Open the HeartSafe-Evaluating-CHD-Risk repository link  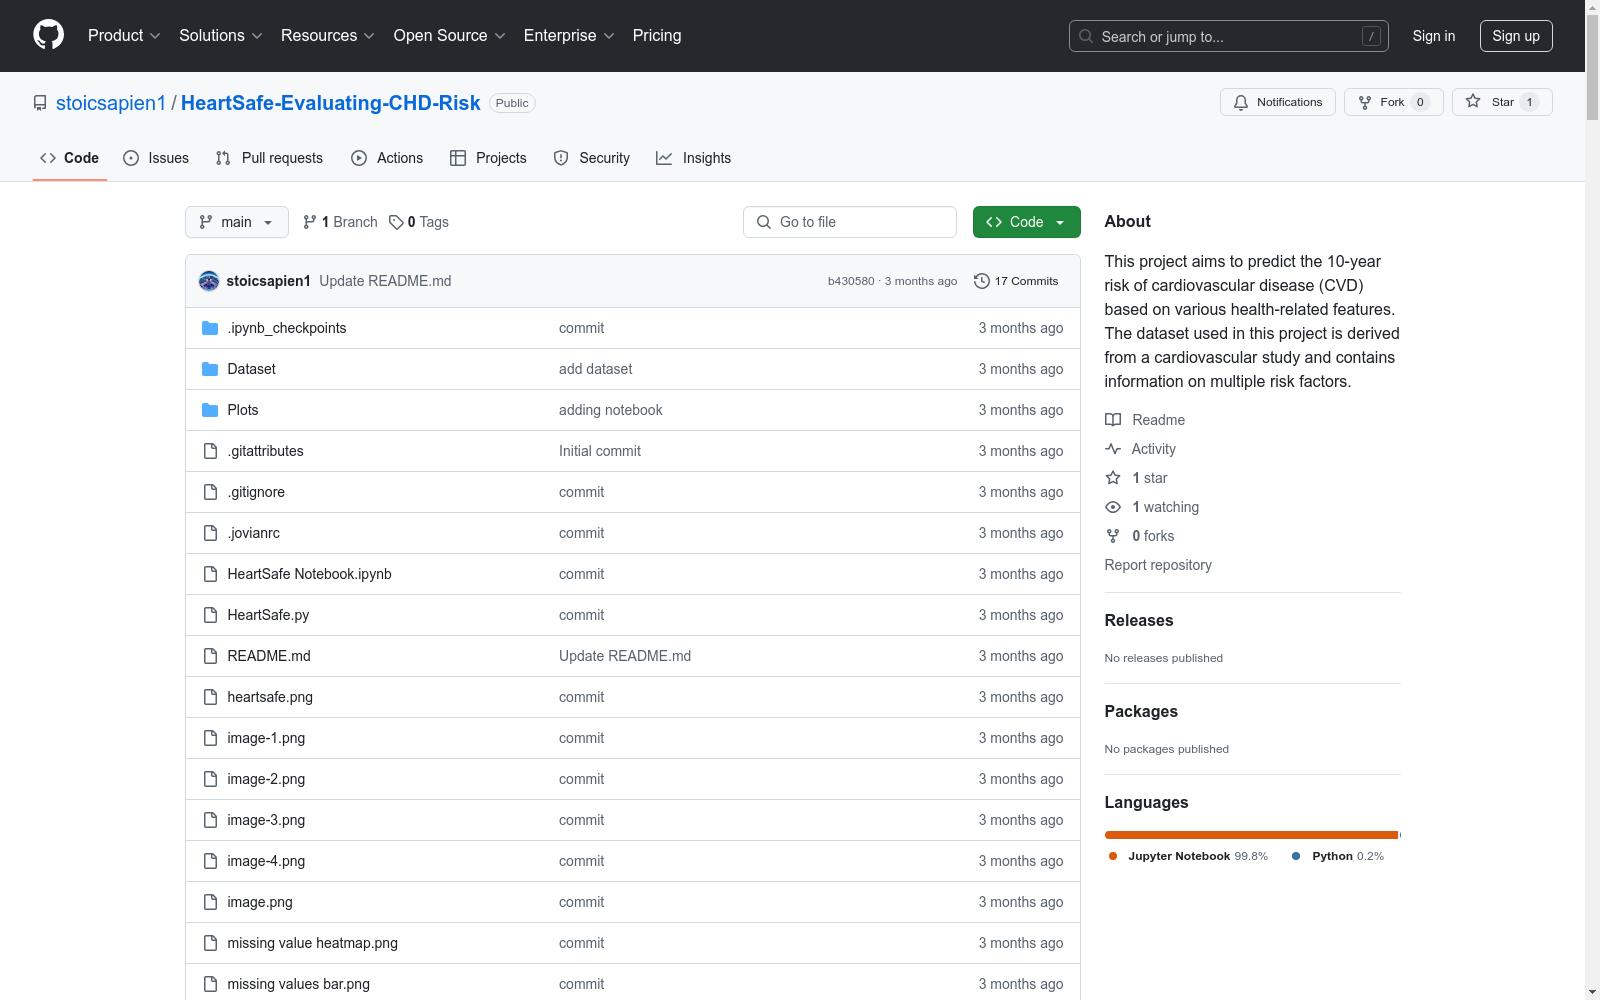(331, 103)
